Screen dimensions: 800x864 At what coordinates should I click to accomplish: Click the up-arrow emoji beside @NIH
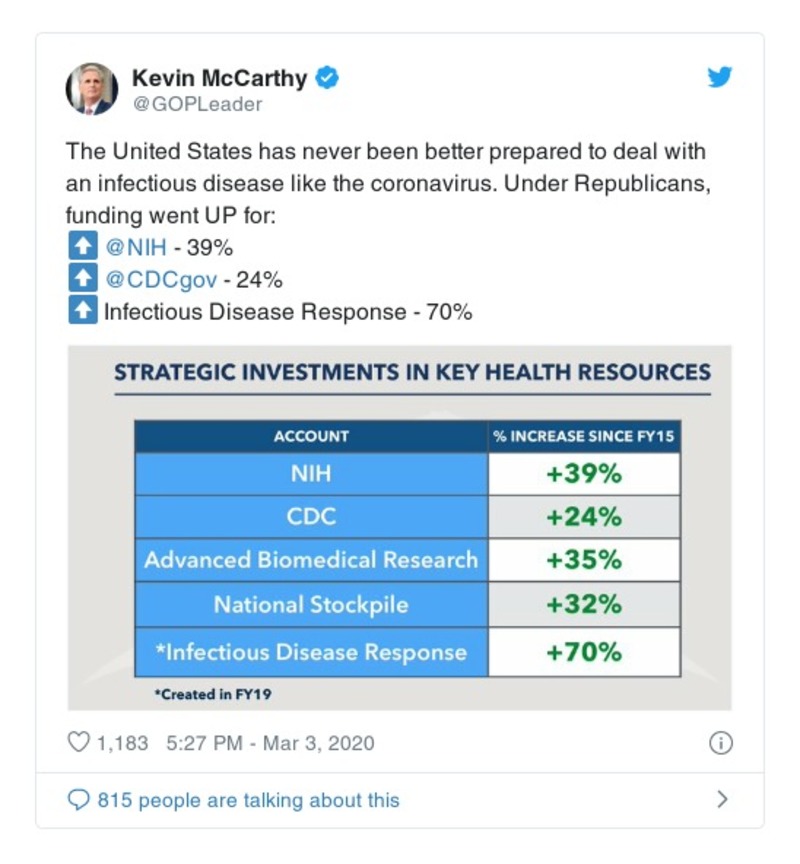[82, 247]
